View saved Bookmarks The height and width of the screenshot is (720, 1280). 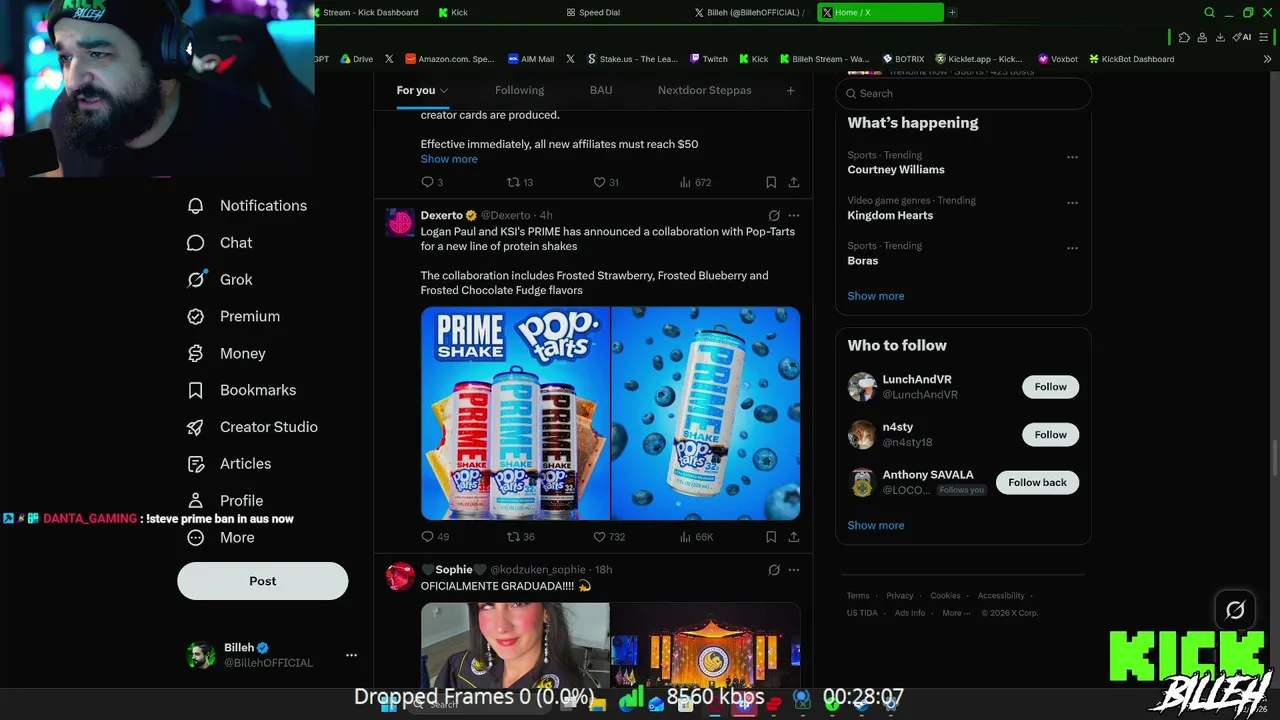(x=242, y=390)
